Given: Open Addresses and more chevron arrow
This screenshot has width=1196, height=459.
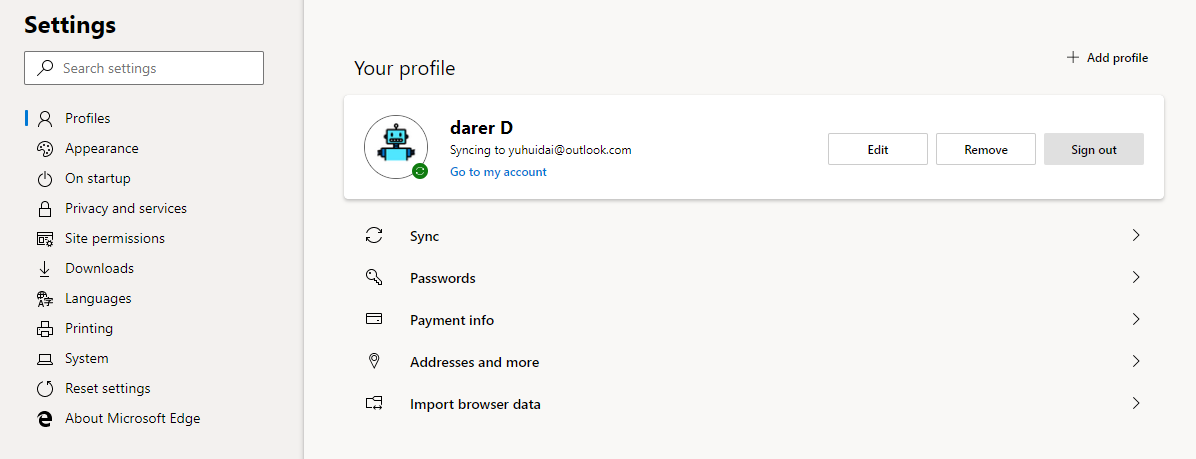Looking at the screenshot, I should click(x=1136, y=362).
